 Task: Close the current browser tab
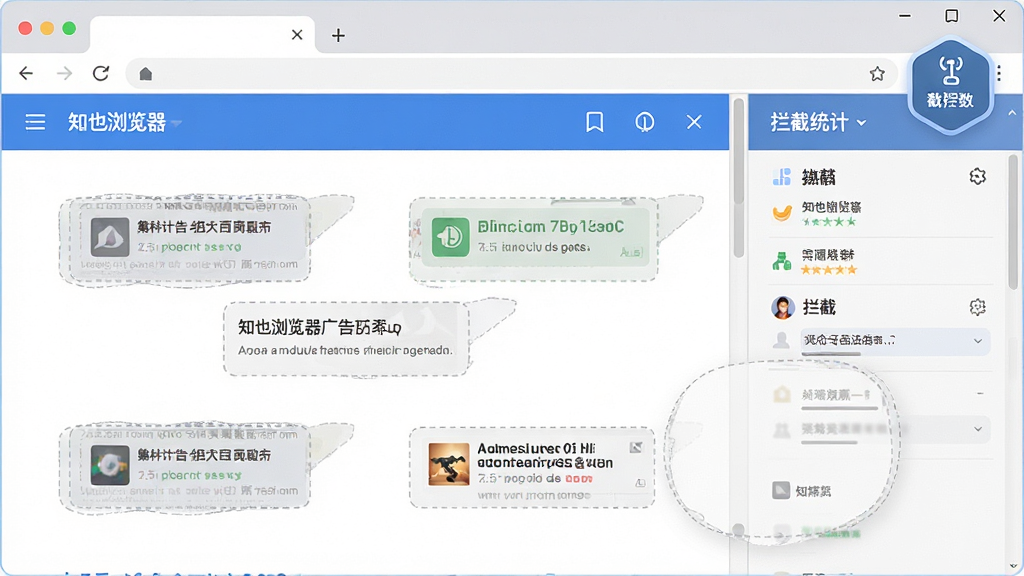point(297,35)
